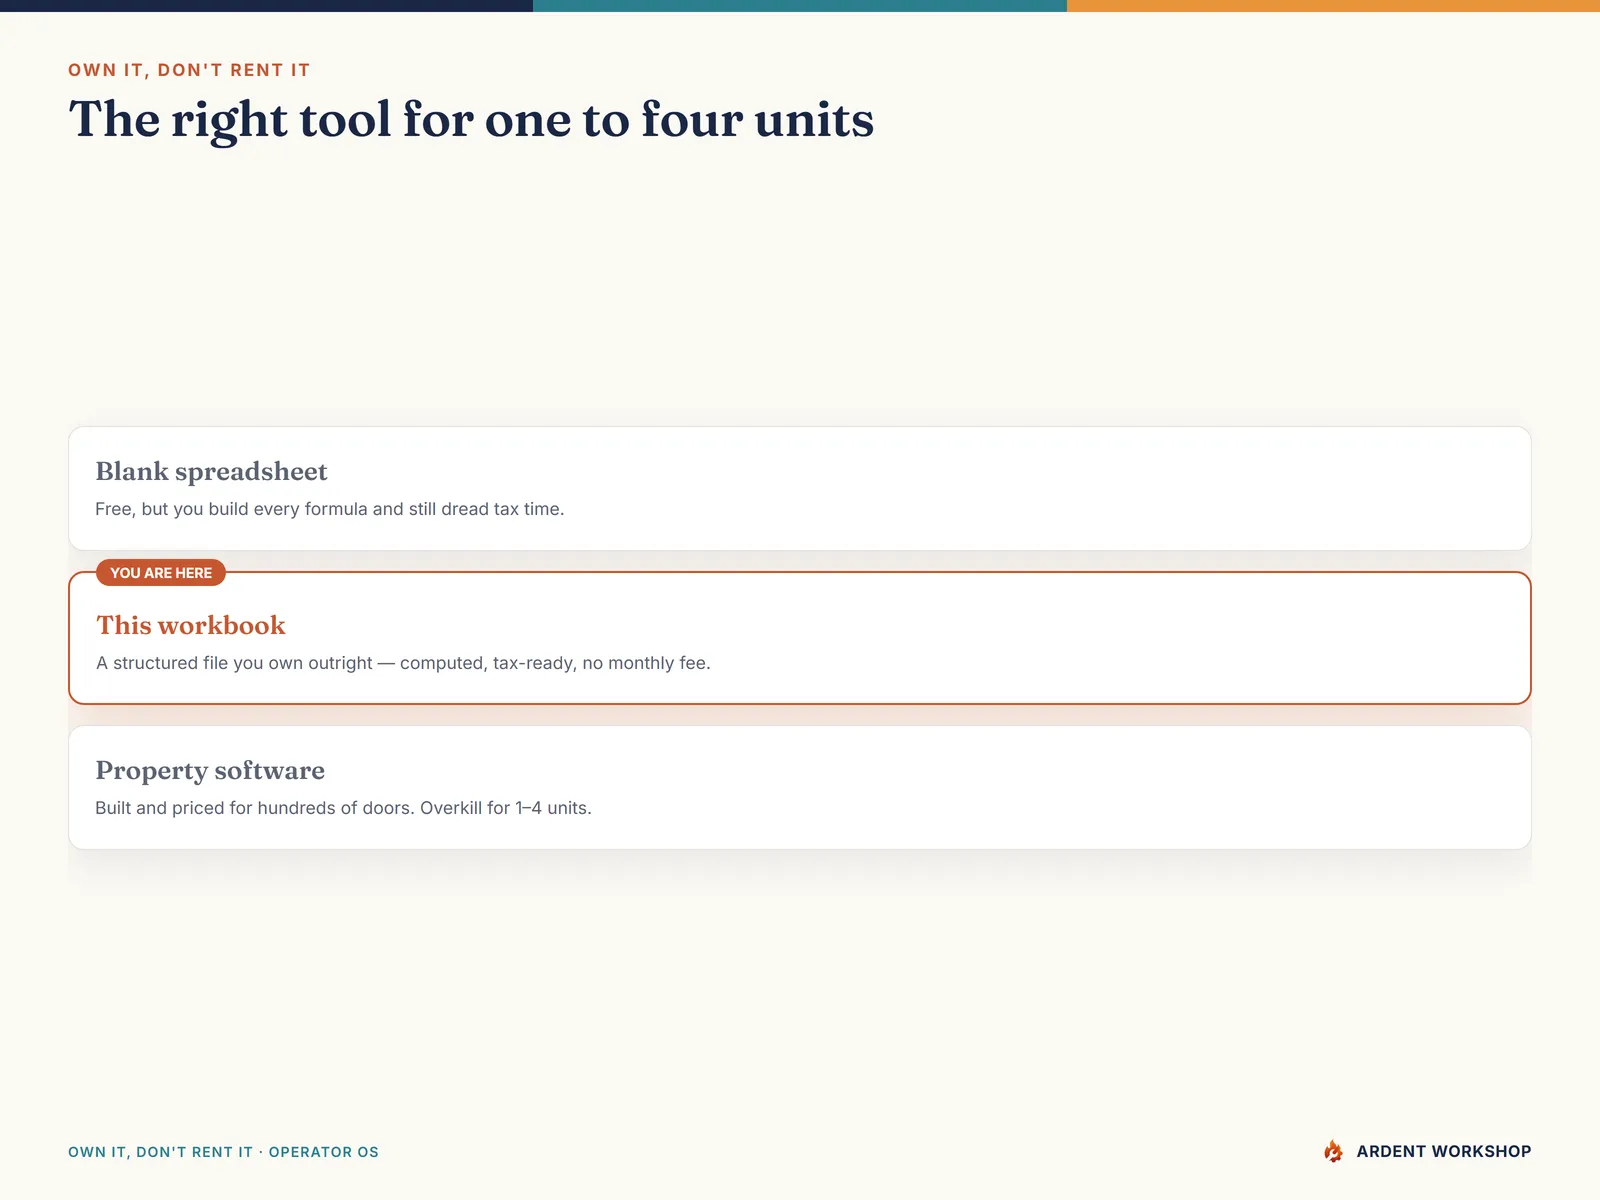Viewport: 1600px width, 1200px height.
Task: Select the 'YOU ARE HERE' badge
Action: (x=161, y=573)
